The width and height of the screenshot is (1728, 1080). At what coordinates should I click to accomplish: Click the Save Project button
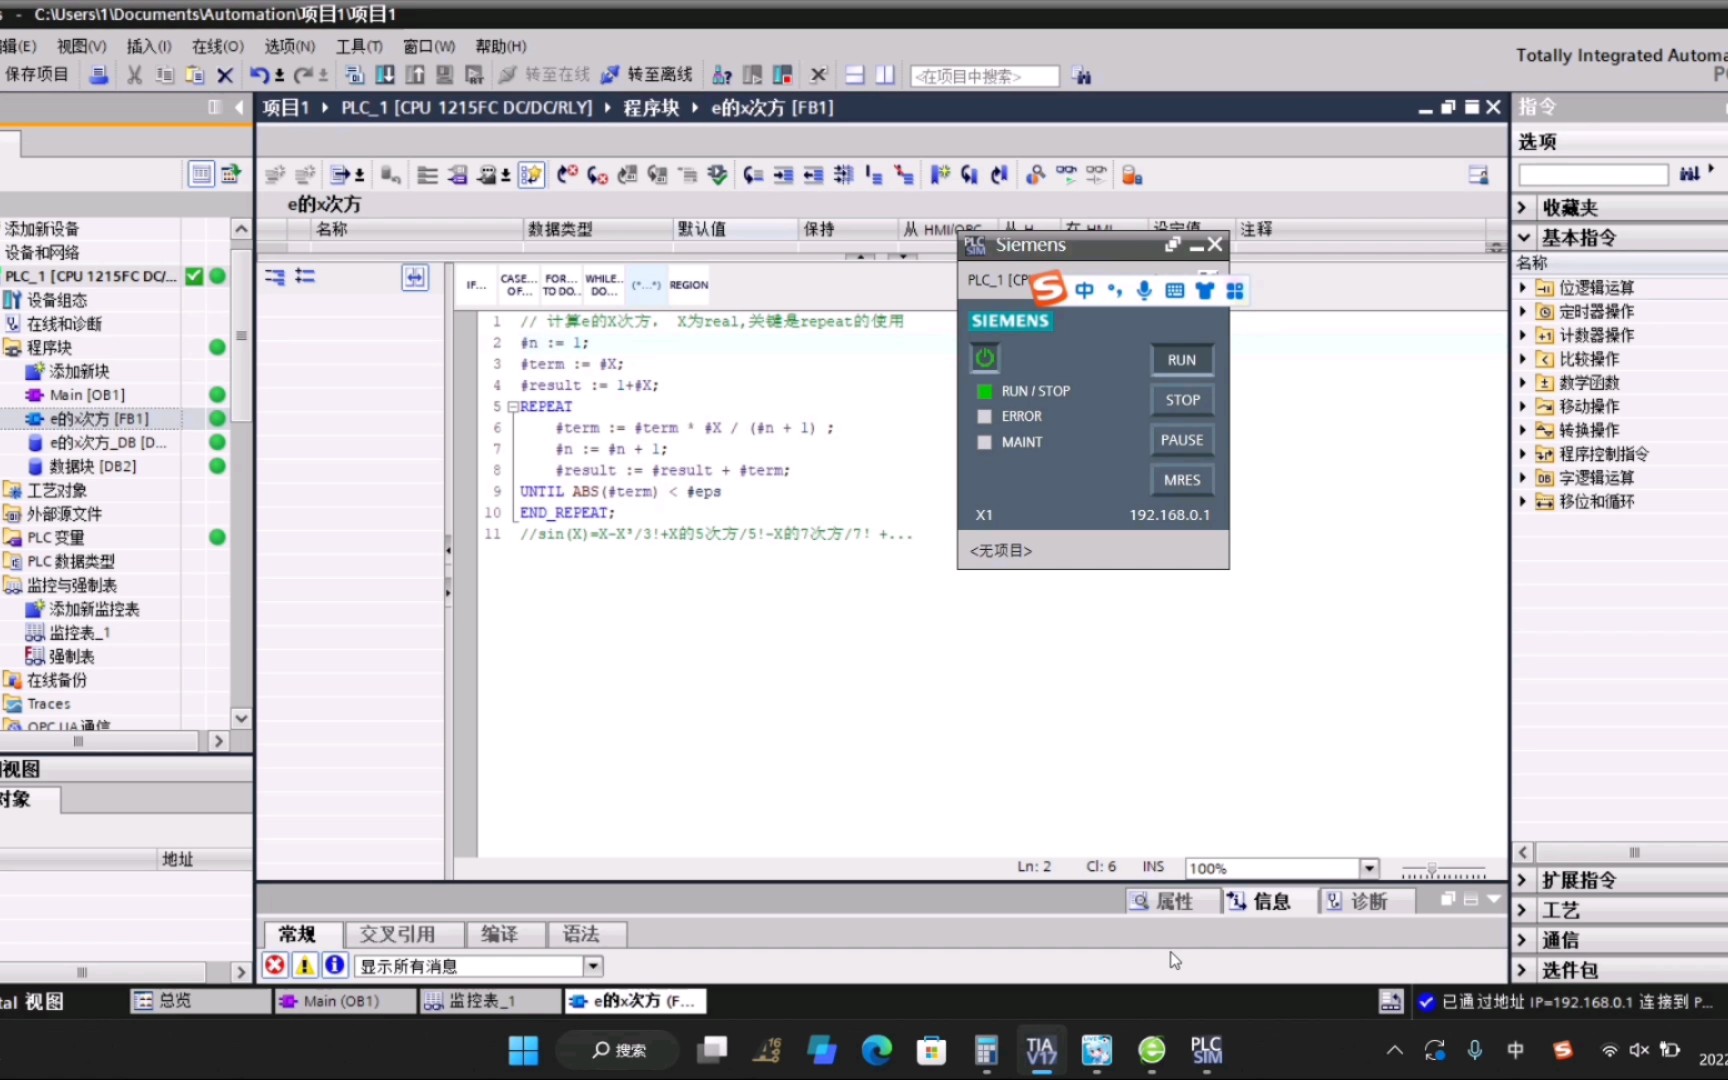(x=37, y=75)
